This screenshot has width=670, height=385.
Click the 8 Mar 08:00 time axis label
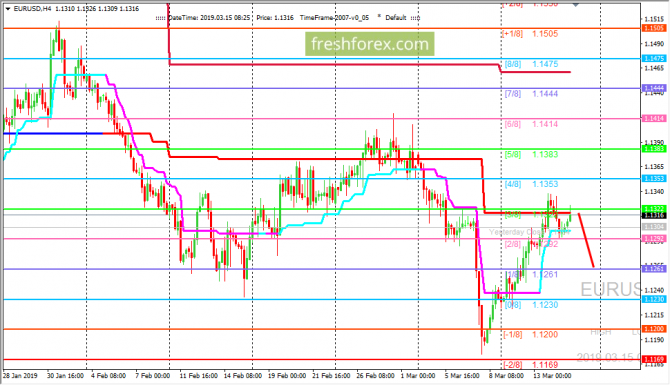click(506, 376)
